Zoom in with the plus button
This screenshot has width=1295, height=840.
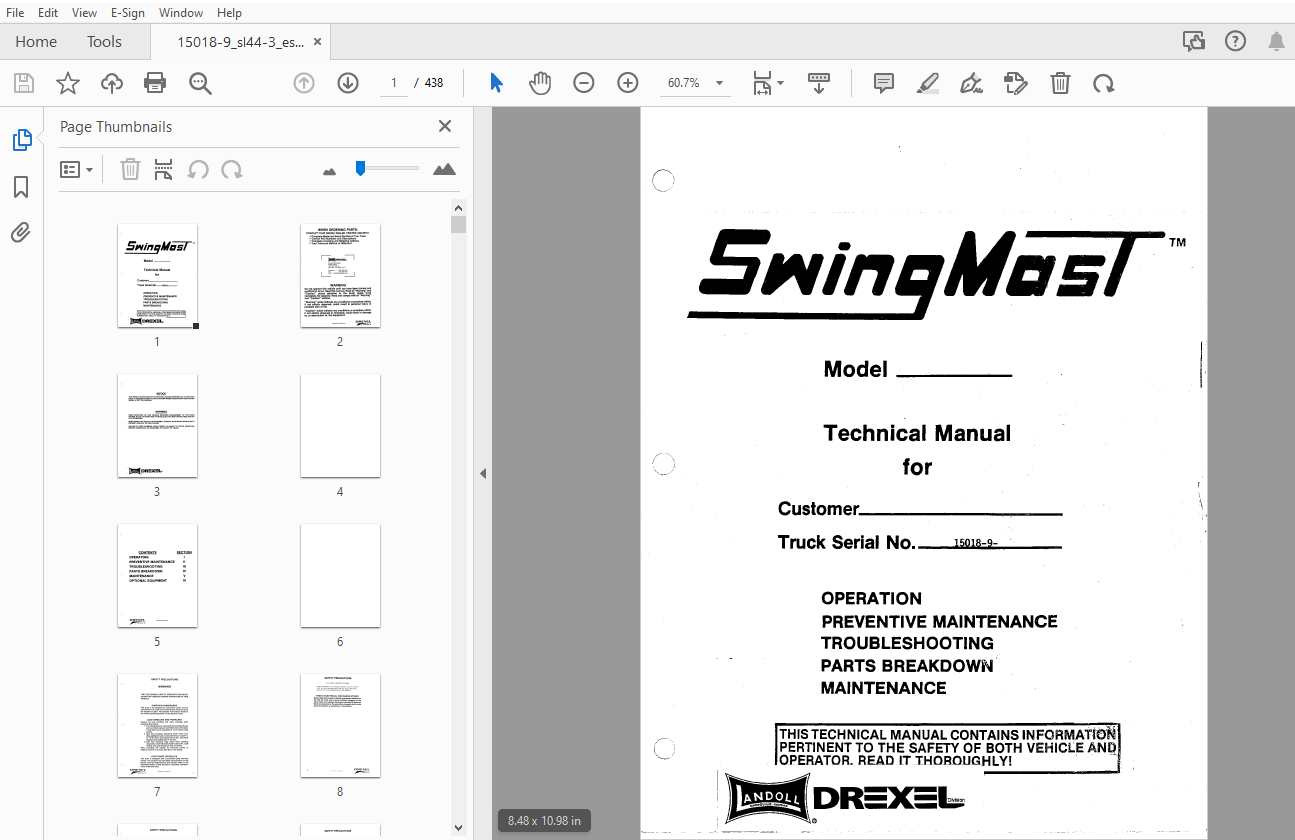tap(628, 83)
